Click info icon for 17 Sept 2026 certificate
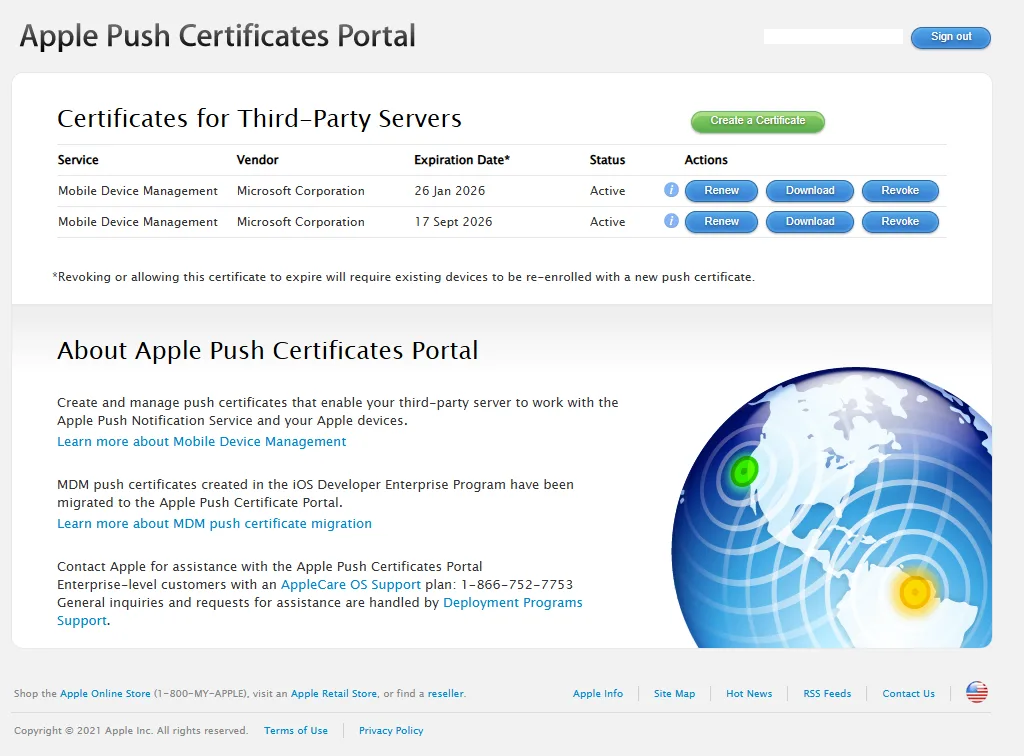 tap(671, 221)
